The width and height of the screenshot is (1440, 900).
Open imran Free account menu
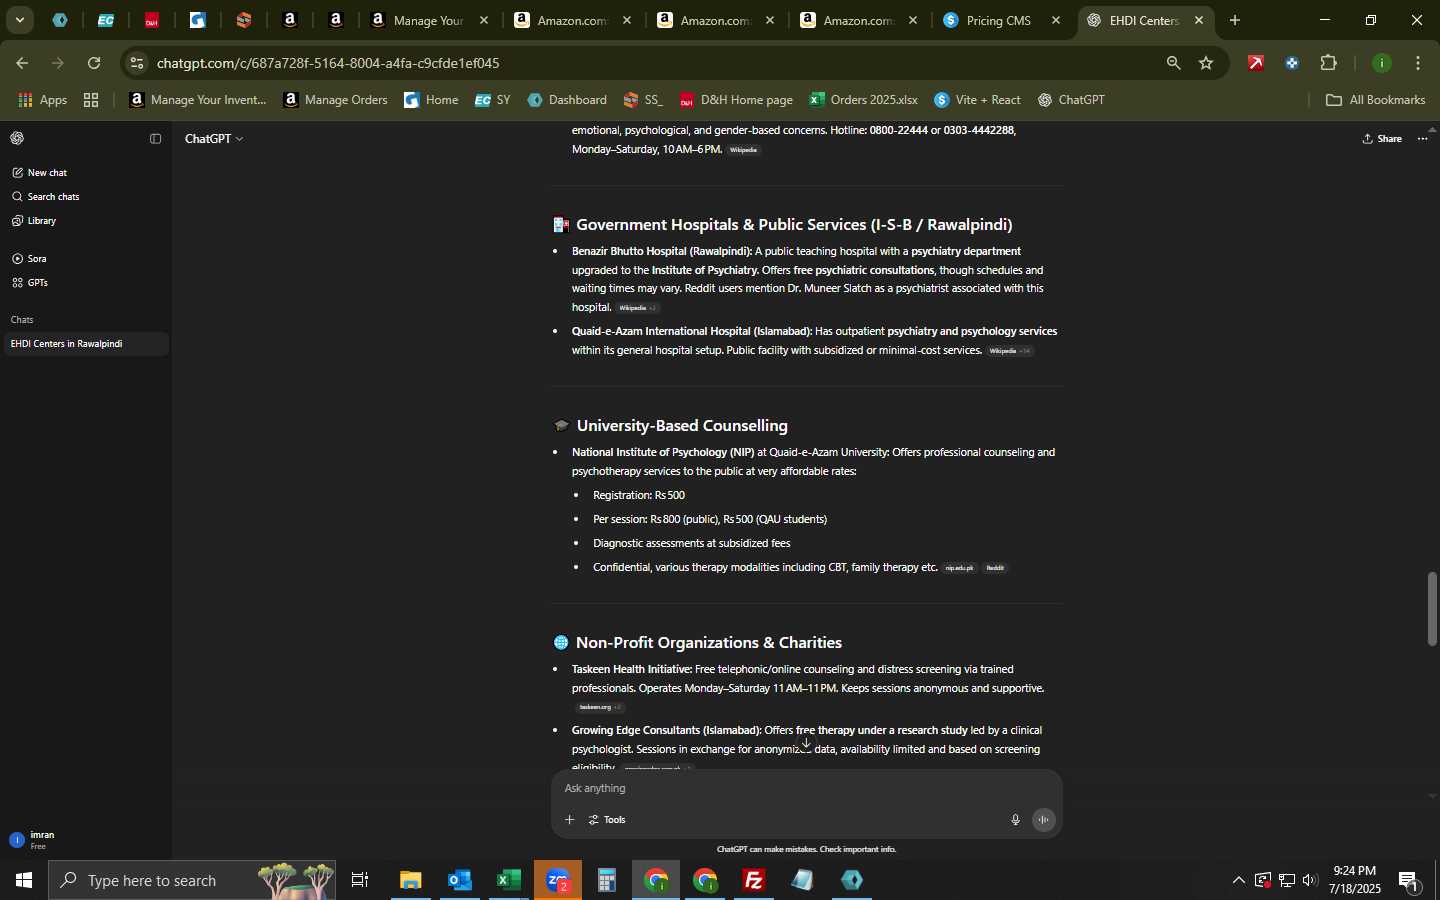pos(84,840)
